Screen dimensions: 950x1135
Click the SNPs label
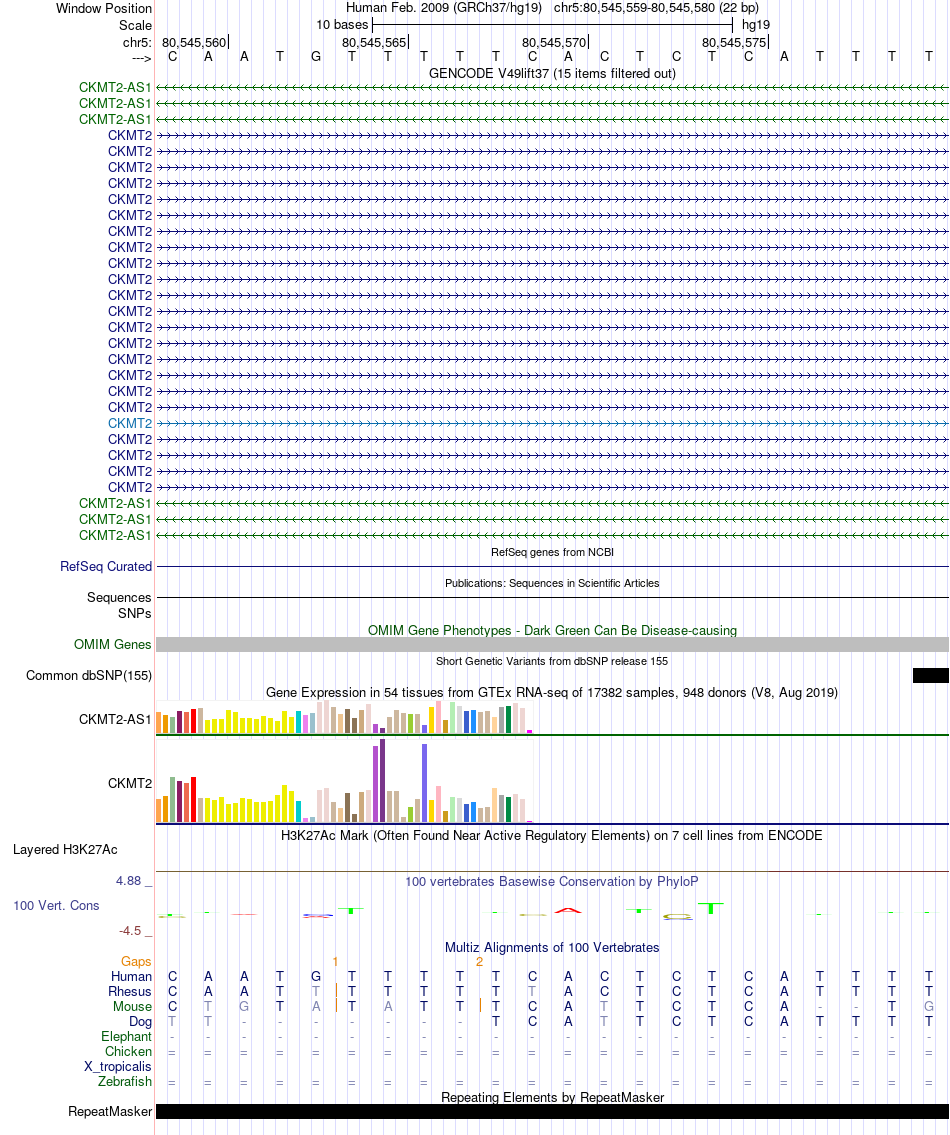tap(135, 614)
